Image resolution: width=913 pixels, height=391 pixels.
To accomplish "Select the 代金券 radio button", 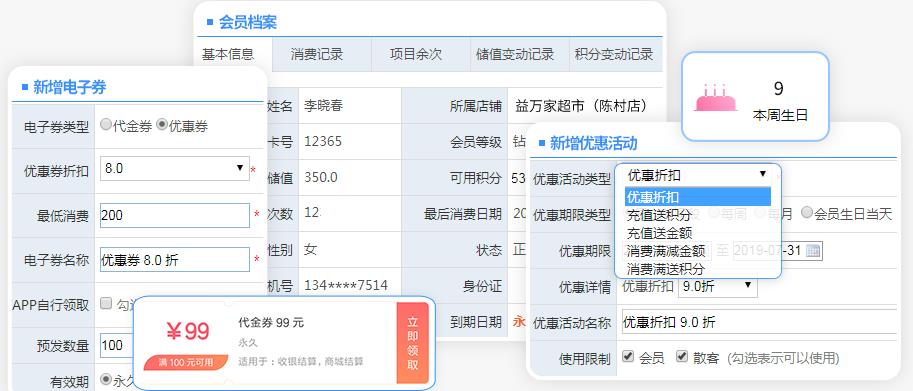I will [105, 124].
